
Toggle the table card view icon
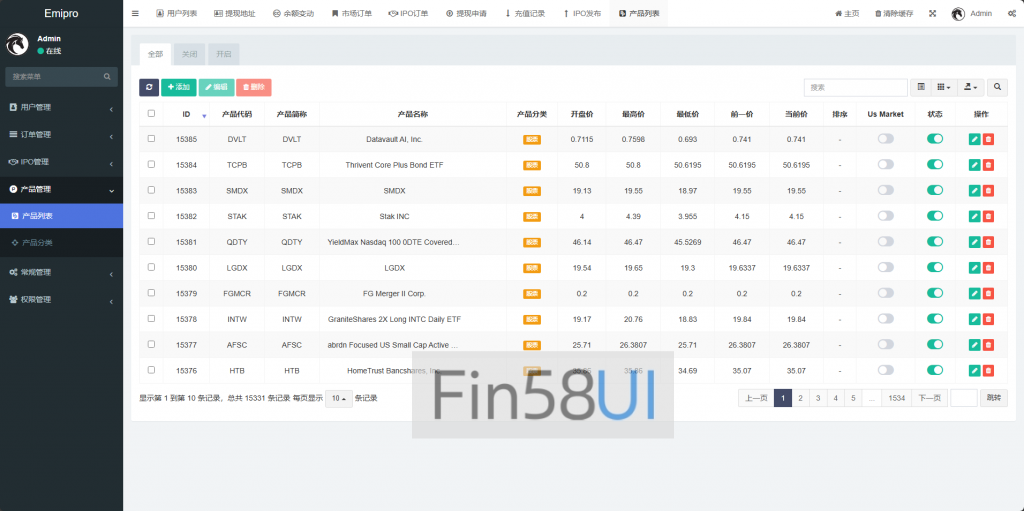click(921, 88)
